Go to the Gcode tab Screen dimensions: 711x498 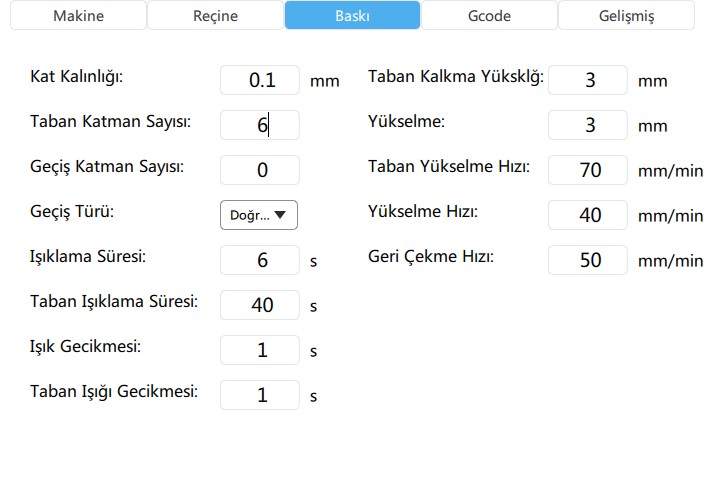click(x=489, y=16)
